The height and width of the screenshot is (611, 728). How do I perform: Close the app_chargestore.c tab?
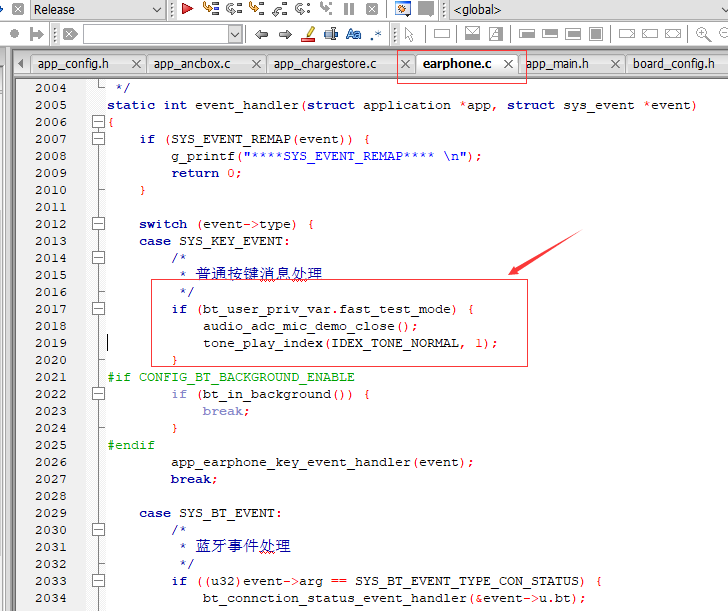[405, 64]
